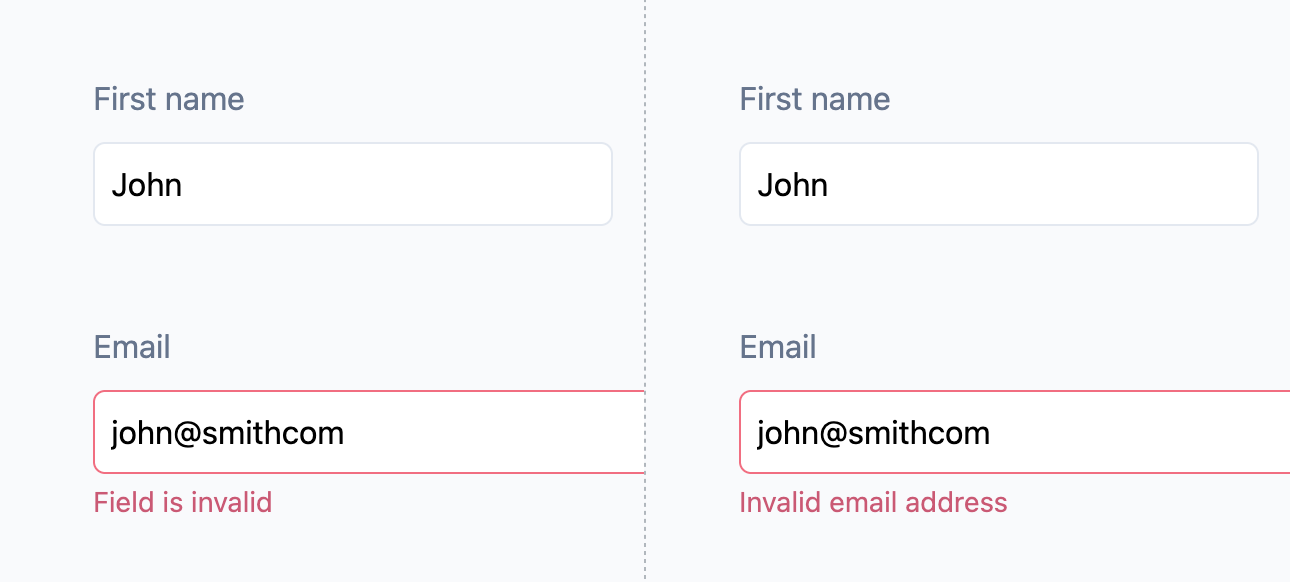Click the 'Field is invalid' error message
Viewport: 1290px width, 582px height.
tap(183, 502)
